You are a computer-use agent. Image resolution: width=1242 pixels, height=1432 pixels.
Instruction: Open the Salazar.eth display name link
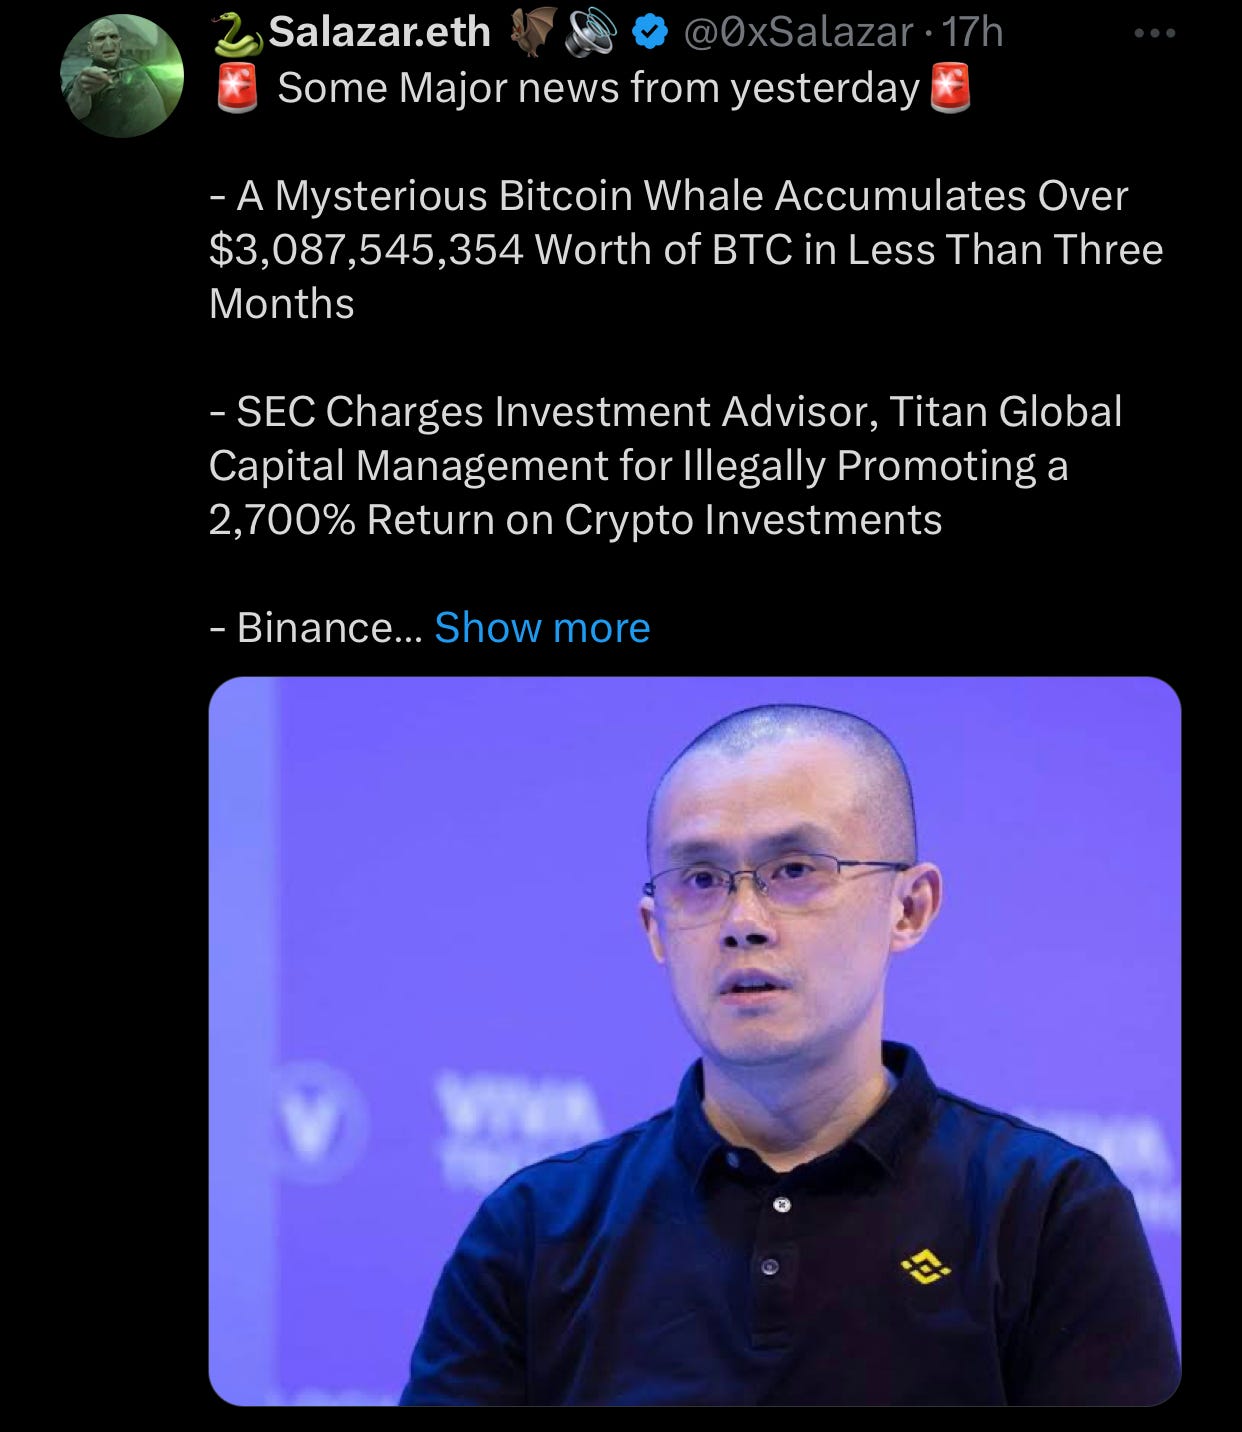coord(380,33)
